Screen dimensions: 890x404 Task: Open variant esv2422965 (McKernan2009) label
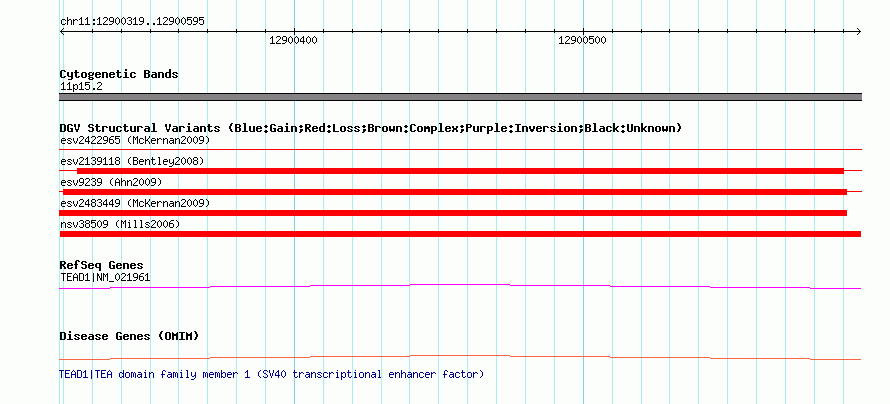click(135, 140)
